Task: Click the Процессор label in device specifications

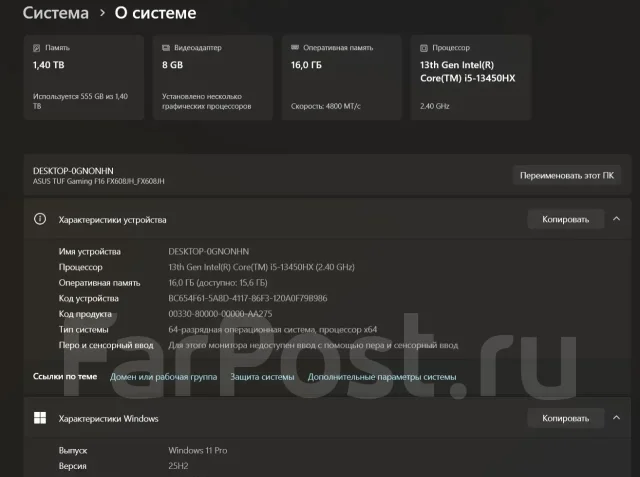Action: [80, 267]
